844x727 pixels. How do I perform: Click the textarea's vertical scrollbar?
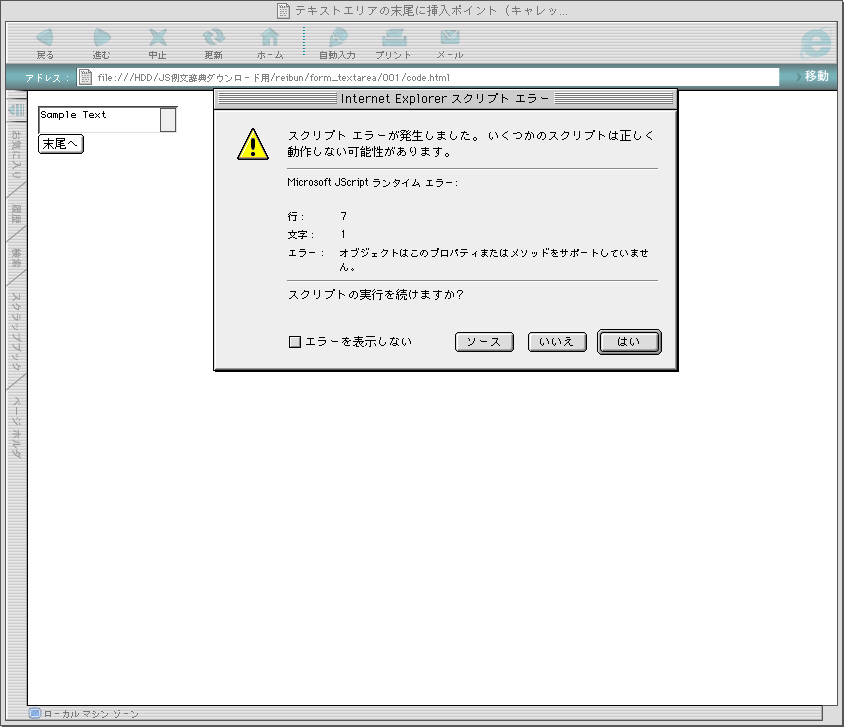click(x=168, y=119)
